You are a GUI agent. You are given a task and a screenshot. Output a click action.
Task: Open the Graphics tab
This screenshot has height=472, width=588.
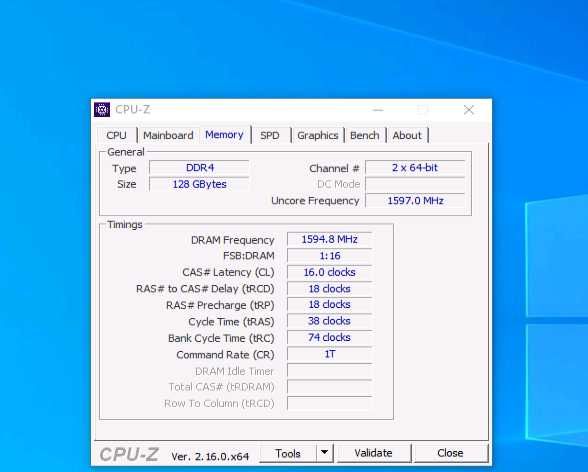[318, 135]
